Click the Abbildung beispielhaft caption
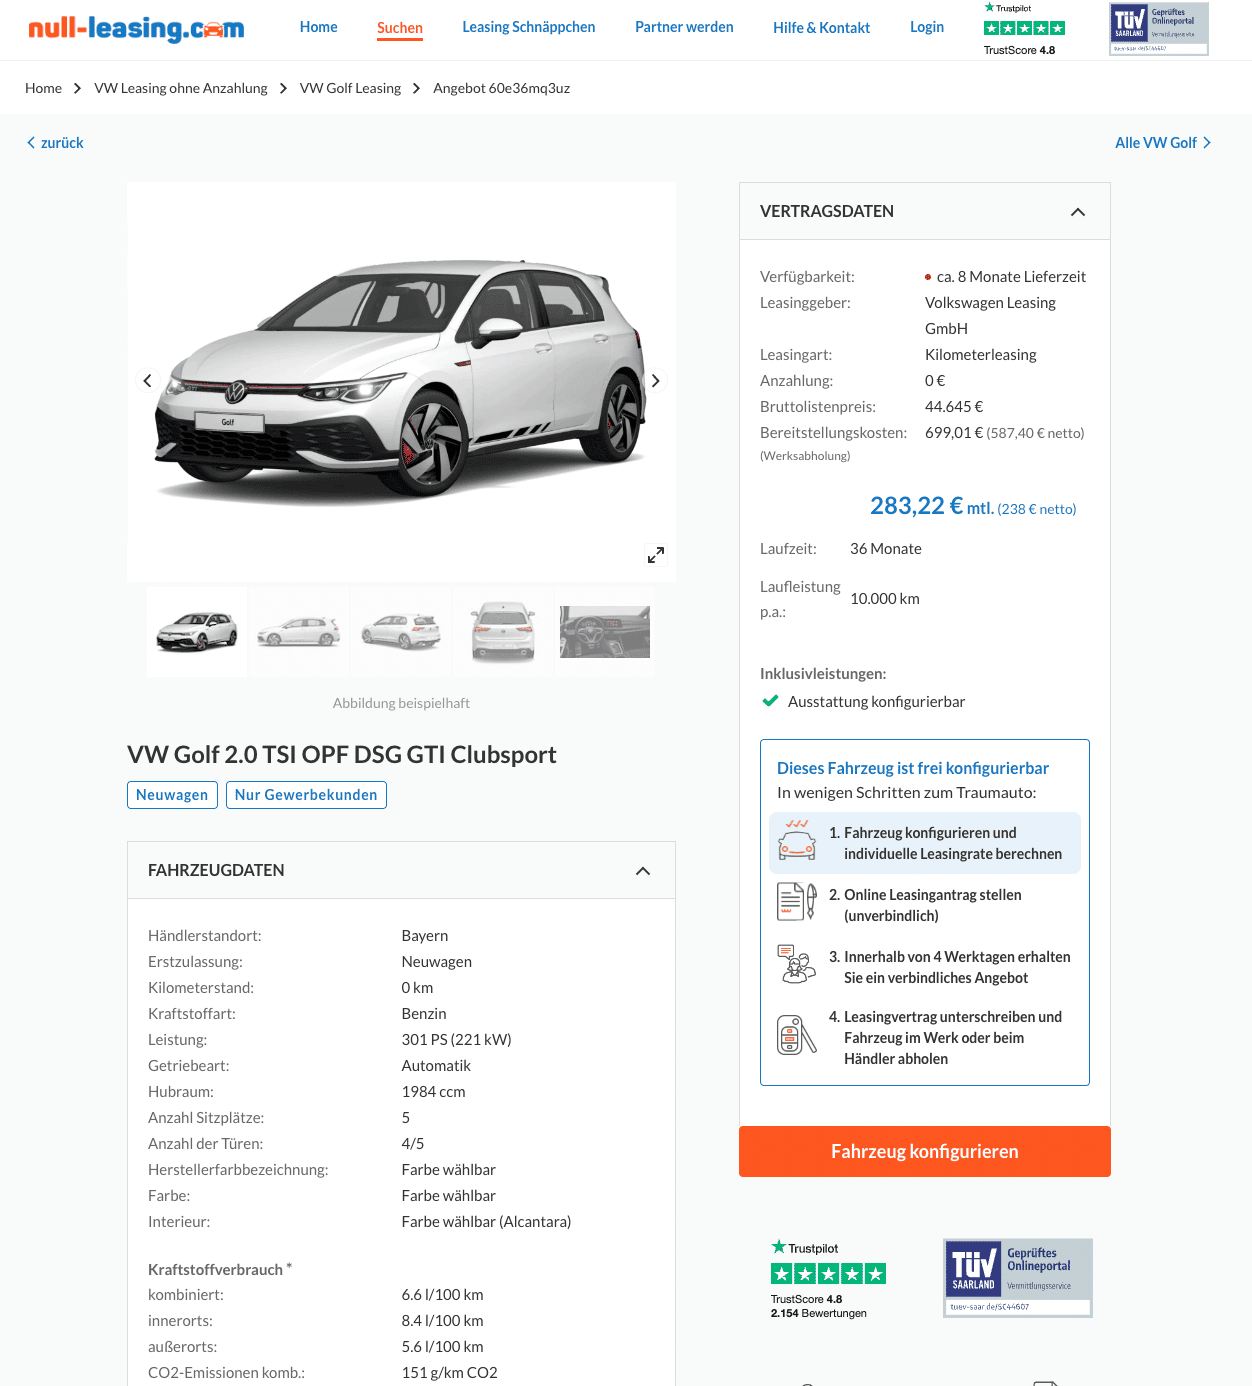 (401, 703)
